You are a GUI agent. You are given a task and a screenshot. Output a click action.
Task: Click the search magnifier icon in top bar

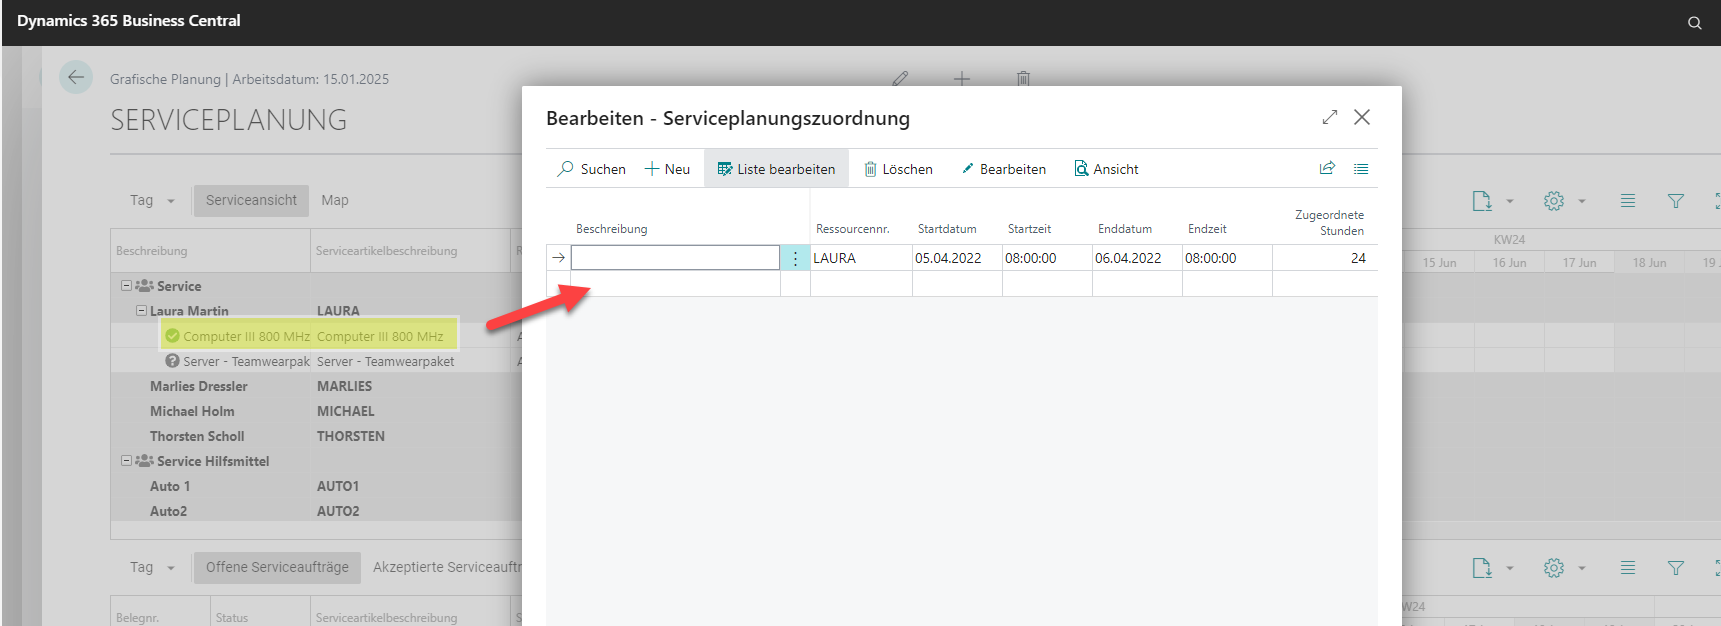pyautogui.click(x=1694, y=23)
